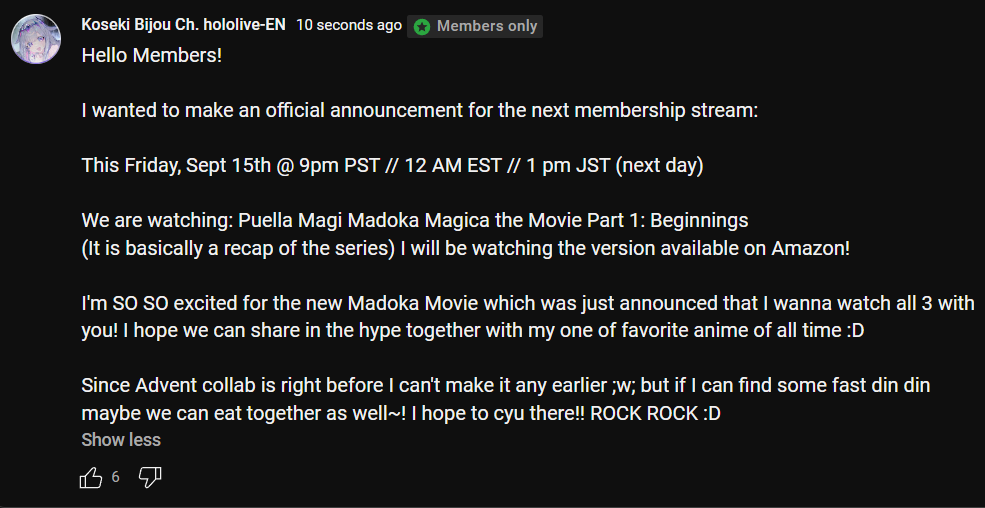This screenshot has height=508, width=985.
Task: Click the 'We are watching: Puella Magi' line
Action: [x=415, y=221]
